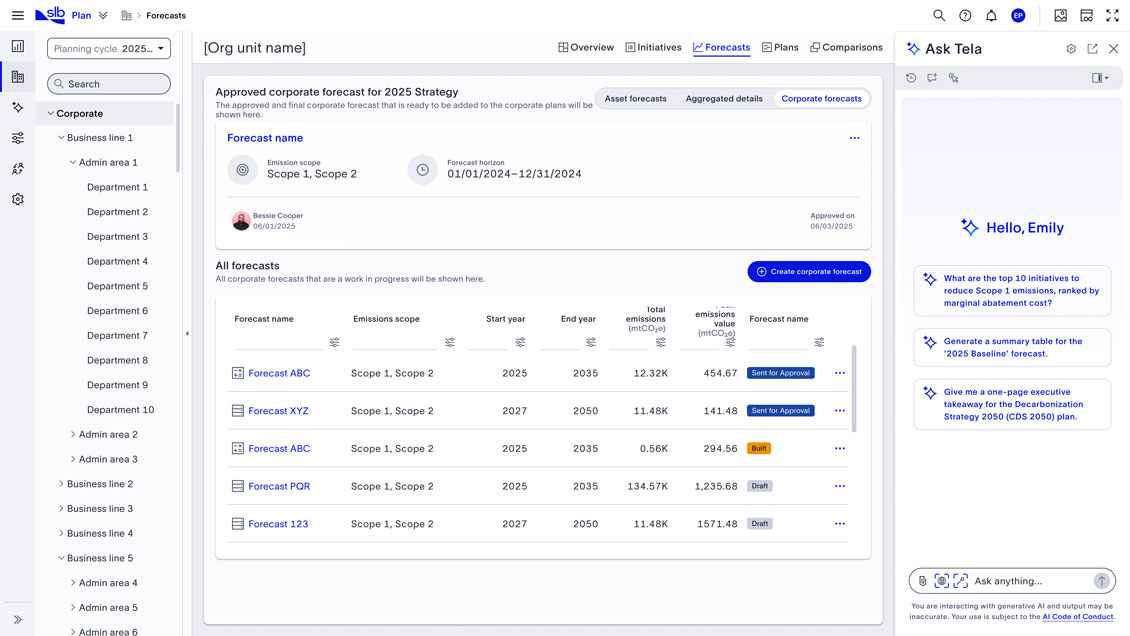The width and height of the screenshot is (1130, 636).
Task: Pop out Ask Tela panel in new window
Action: [x=1093, y=48]
